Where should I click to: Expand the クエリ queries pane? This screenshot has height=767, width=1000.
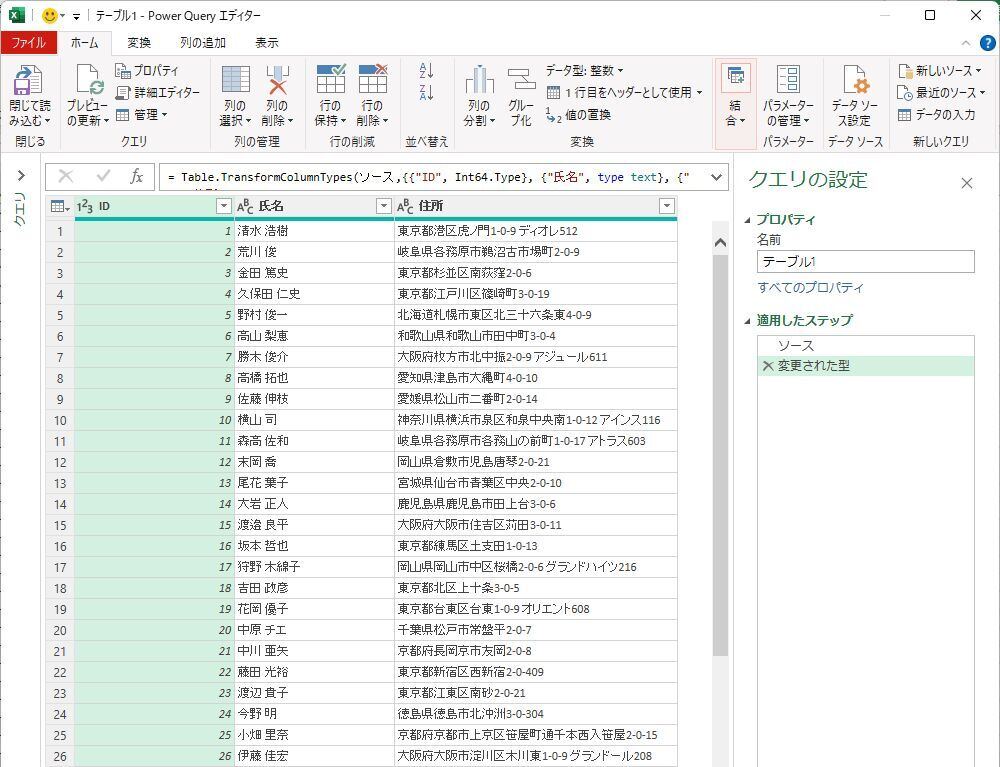tap(21, 175)
